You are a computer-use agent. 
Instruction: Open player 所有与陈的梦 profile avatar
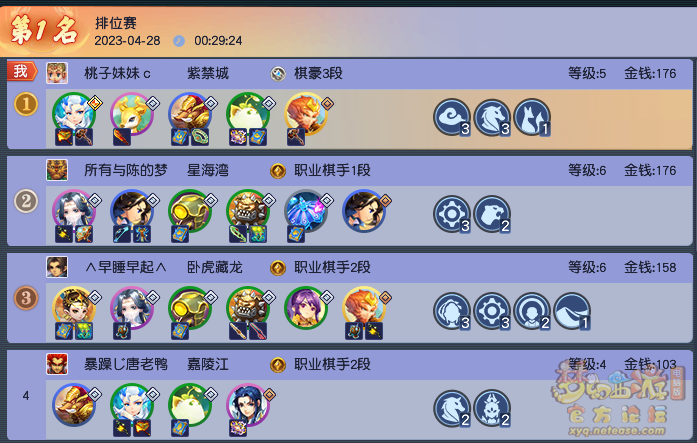coord(57,170)
